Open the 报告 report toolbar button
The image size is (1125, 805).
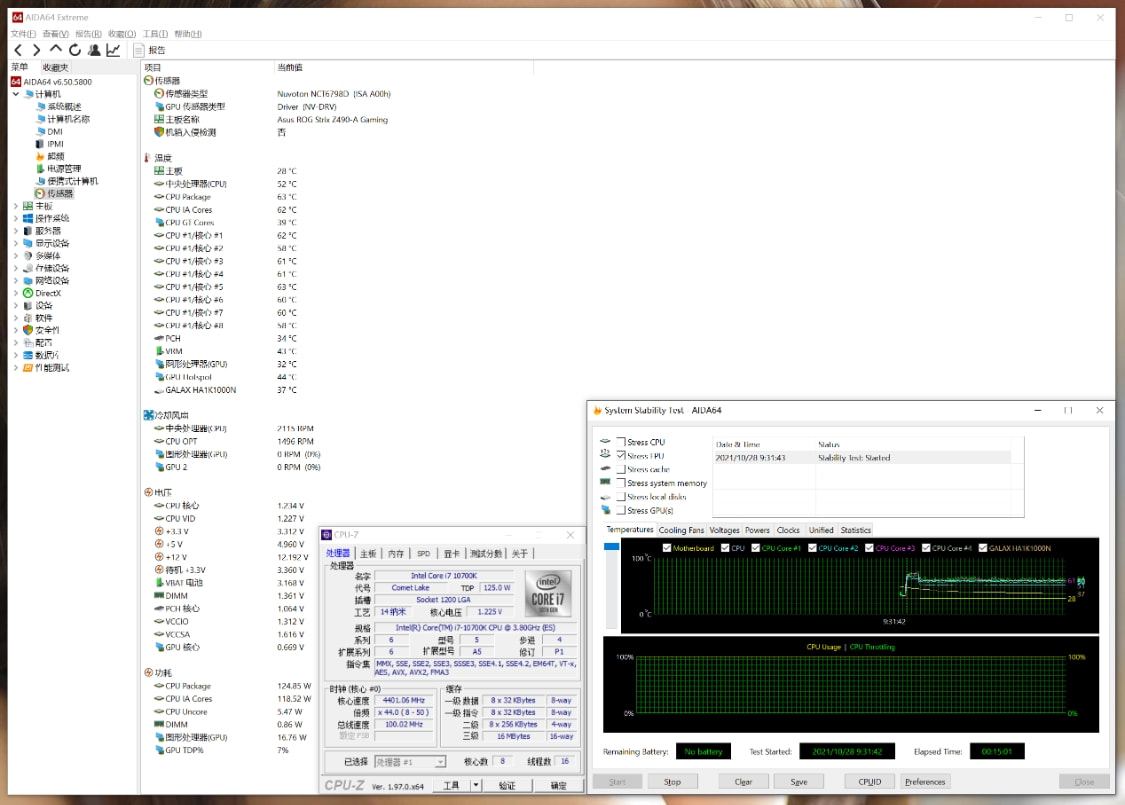[x=151, y=50]
